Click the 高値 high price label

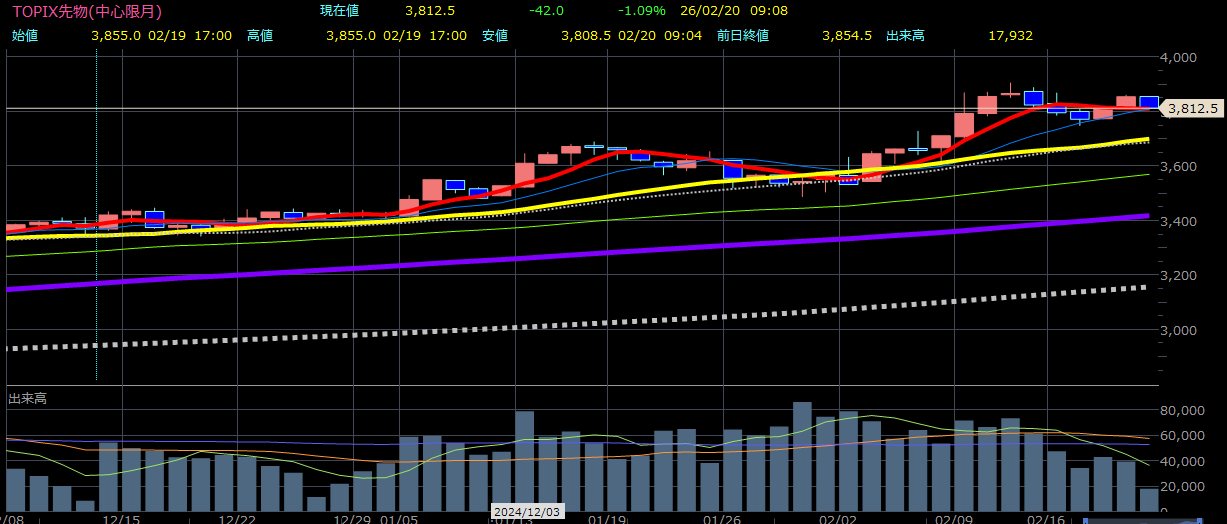(259, 35)
